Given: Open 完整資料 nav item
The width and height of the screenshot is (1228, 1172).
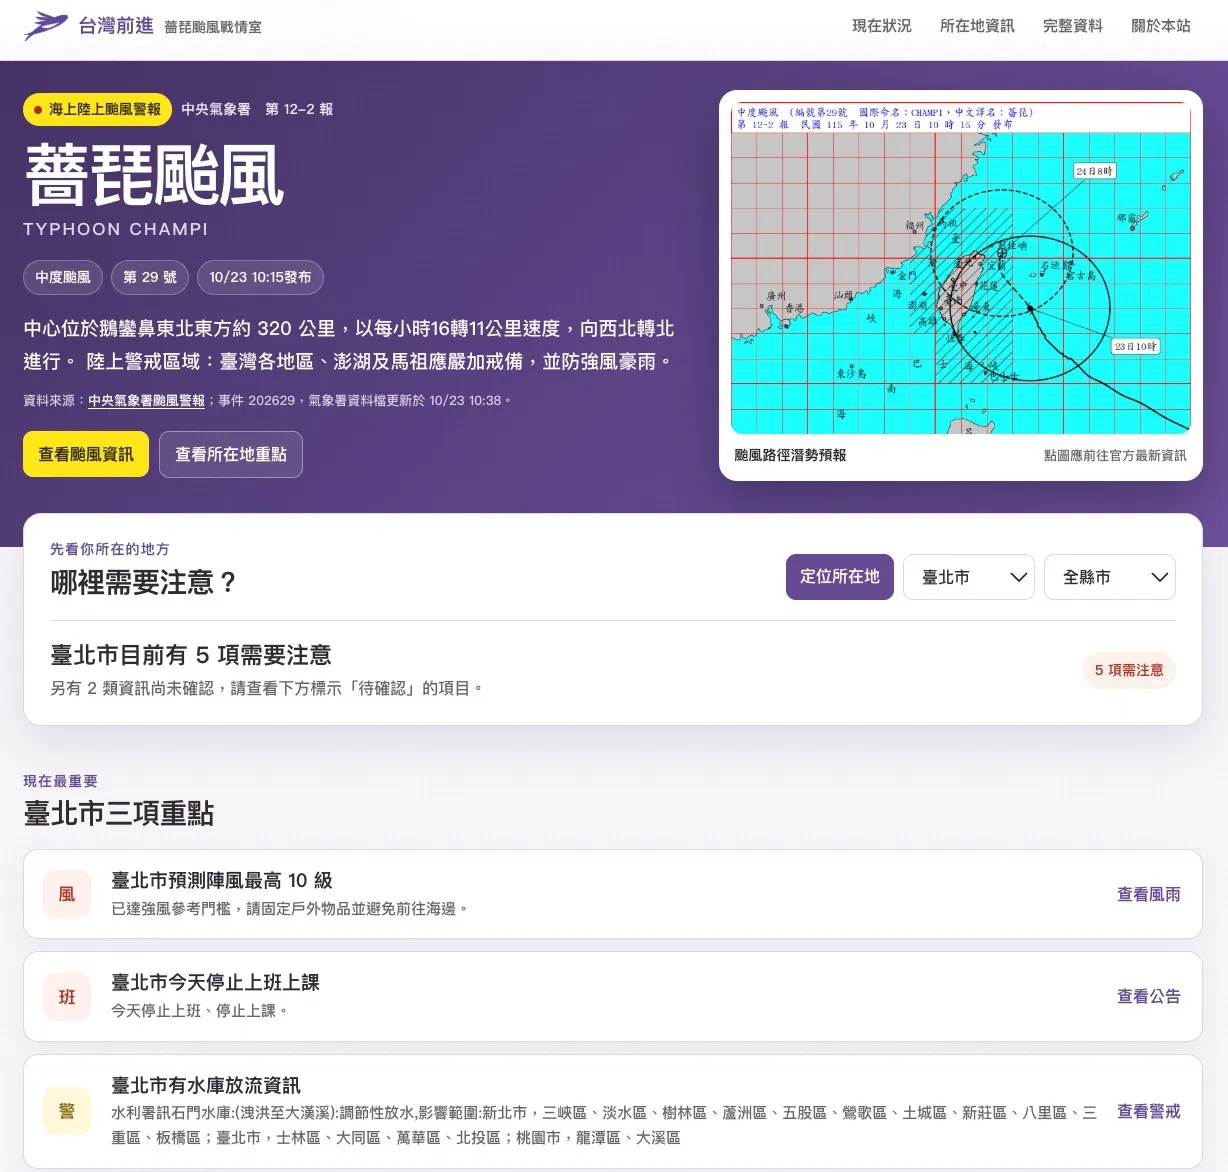Looking at the screenshot, I should tap(1072, 26).
